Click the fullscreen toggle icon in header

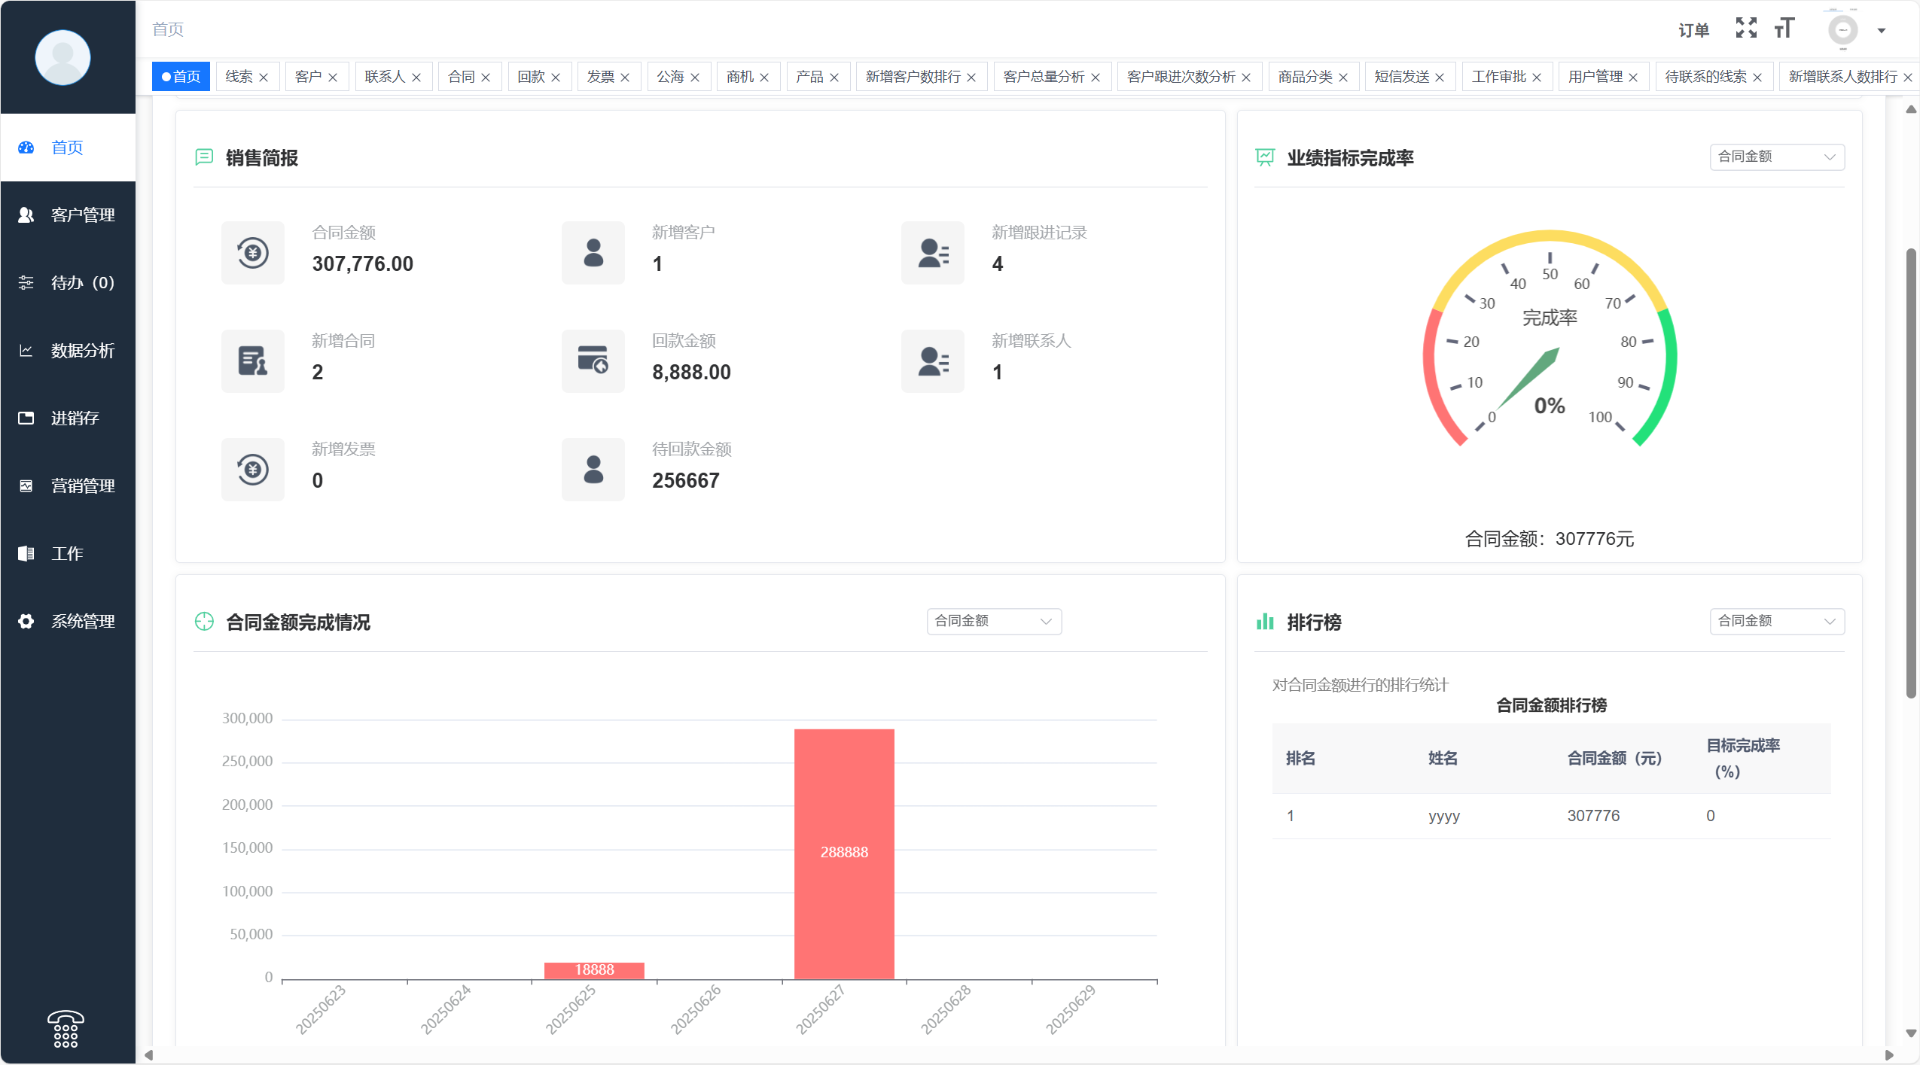[1746, 29]
